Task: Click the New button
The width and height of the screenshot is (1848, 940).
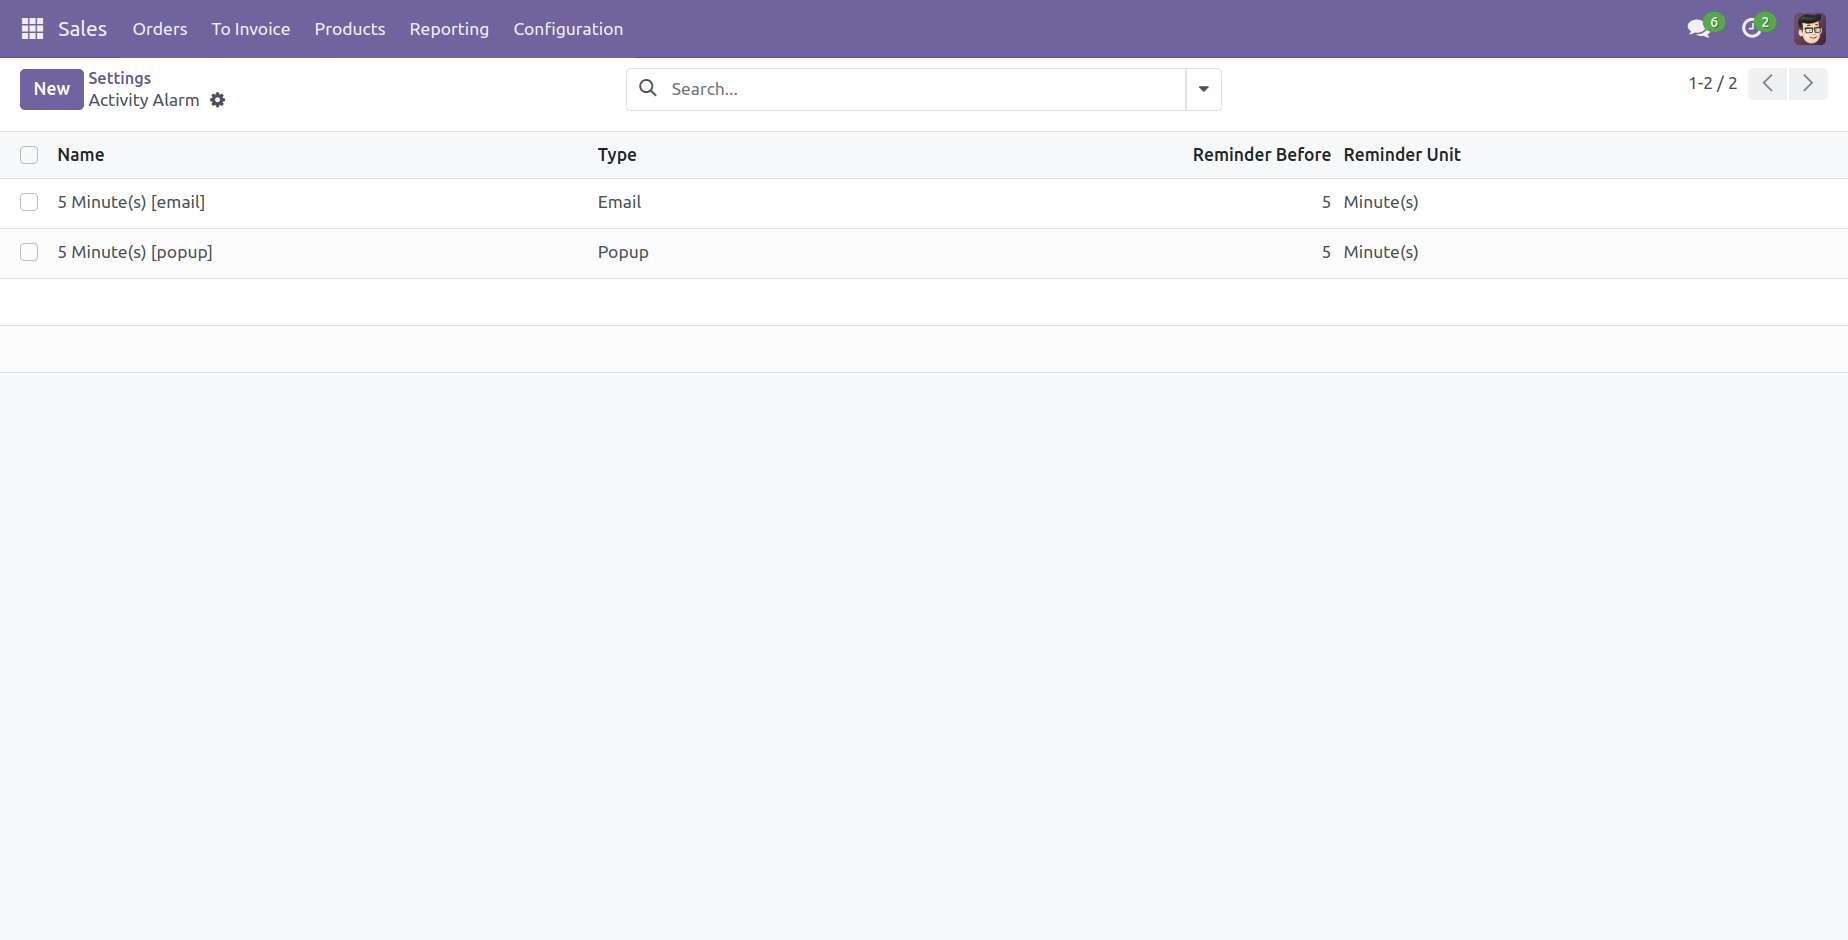Action: click(x=52, y=89)
